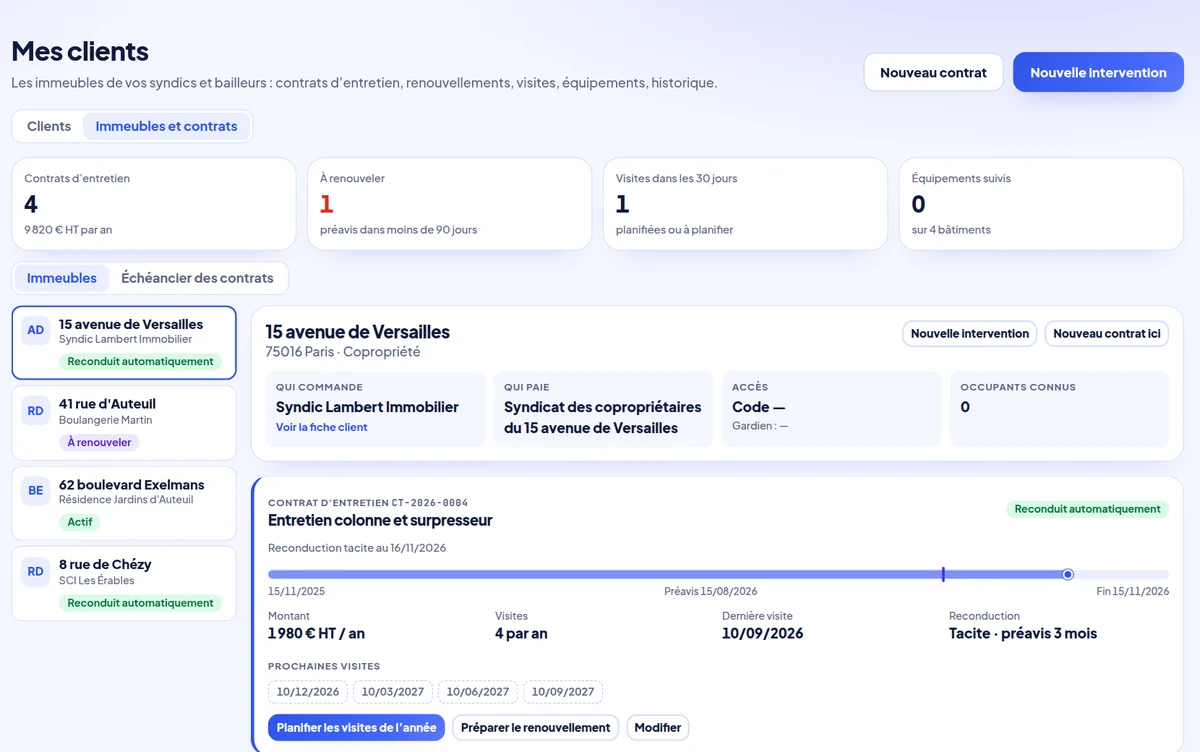Create a Nouvelle intervention from the header
The height and width of the screenshot is (752, 1200).
point(1098,72)
